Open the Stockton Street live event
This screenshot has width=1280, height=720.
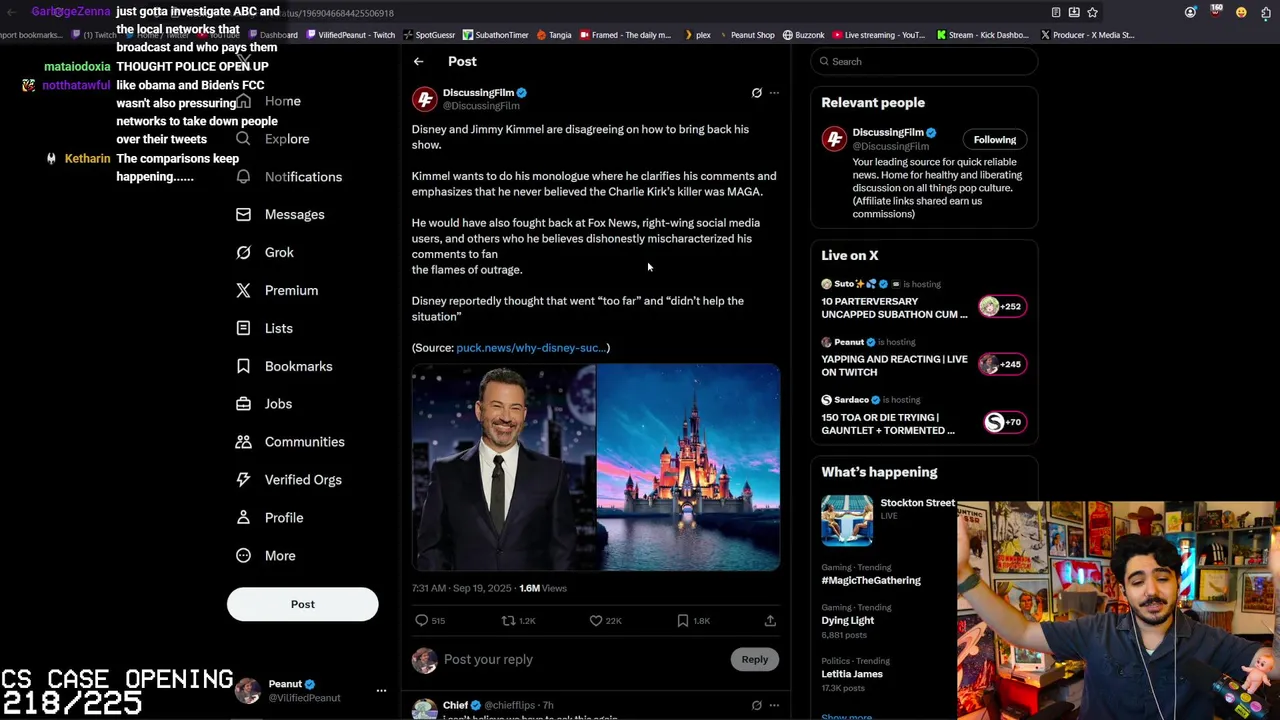point(918,503)
